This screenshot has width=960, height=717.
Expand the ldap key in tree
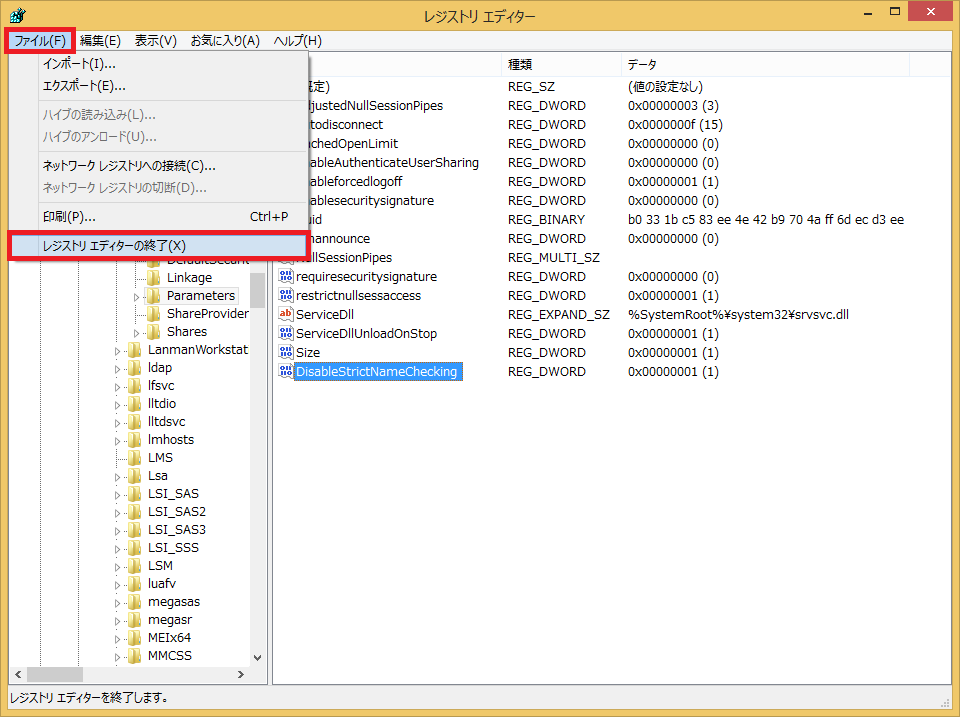(x=118, y=368)
